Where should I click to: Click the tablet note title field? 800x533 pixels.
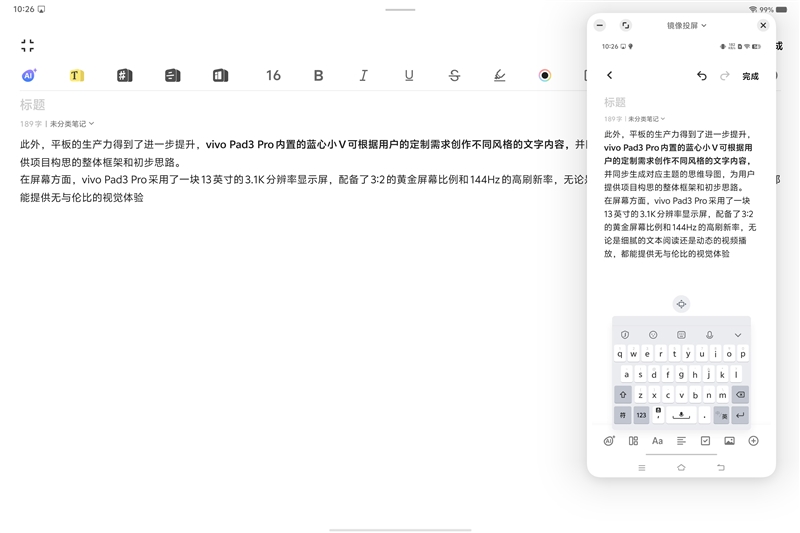pos(33,105)
